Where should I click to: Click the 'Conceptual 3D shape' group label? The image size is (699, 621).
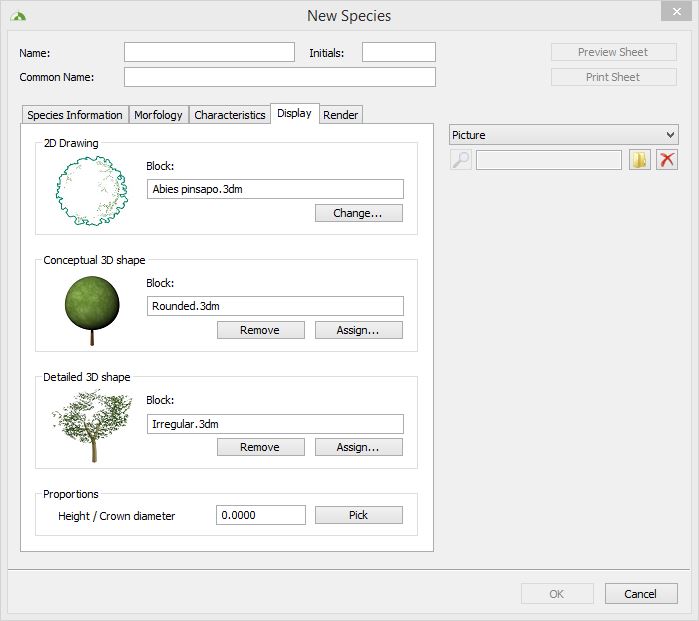coord(94,260)
